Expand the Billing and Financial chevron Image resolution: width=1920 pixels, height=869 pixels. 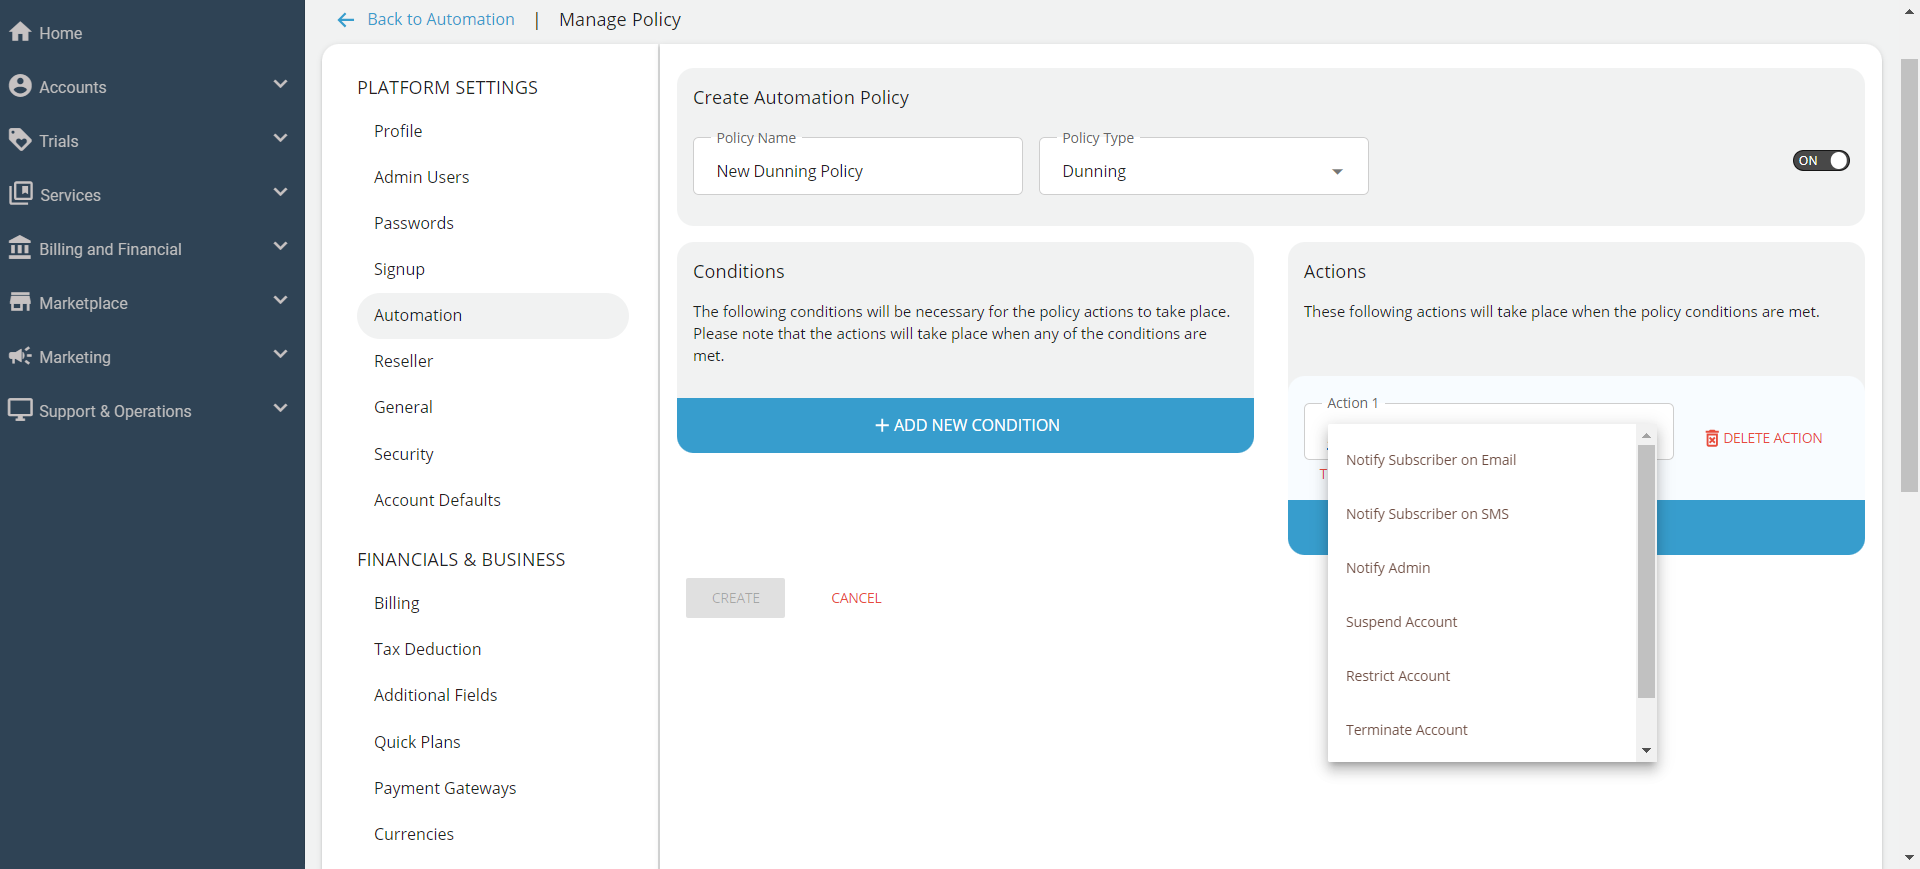[x=280, y=247]
